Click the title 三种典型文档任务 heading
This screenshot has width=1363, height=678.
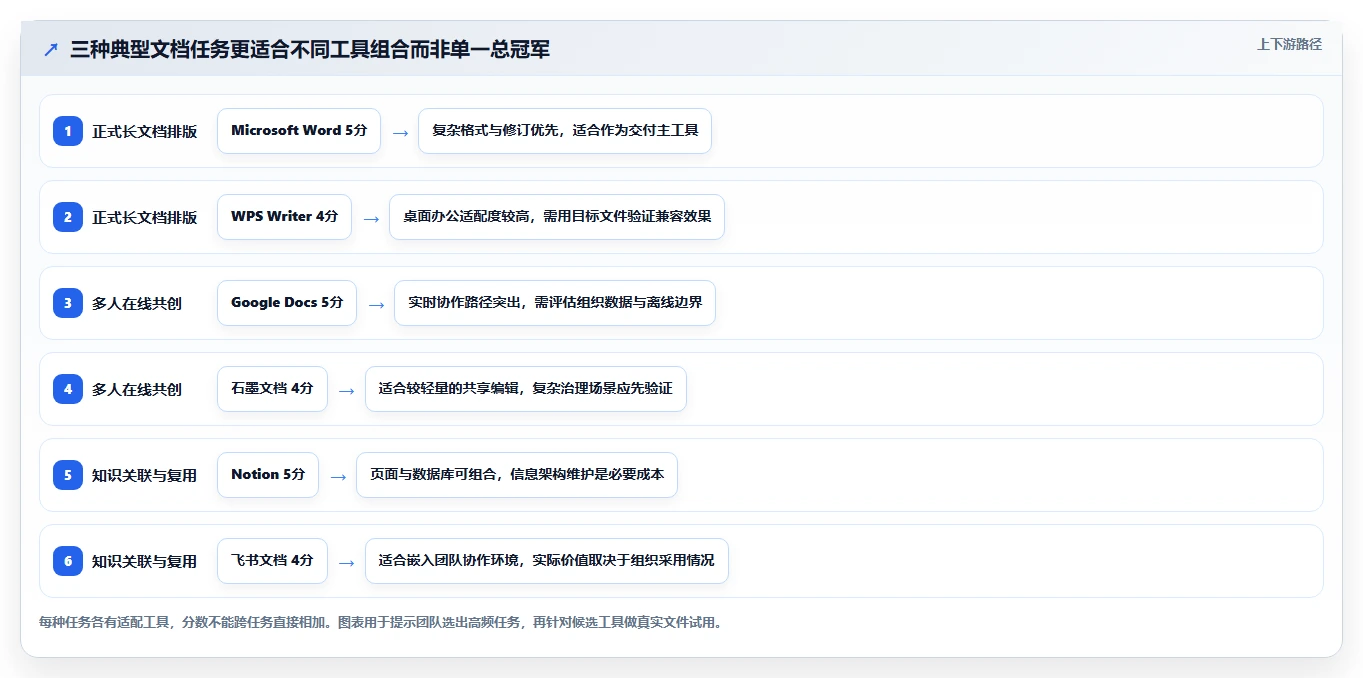(310, 49)
